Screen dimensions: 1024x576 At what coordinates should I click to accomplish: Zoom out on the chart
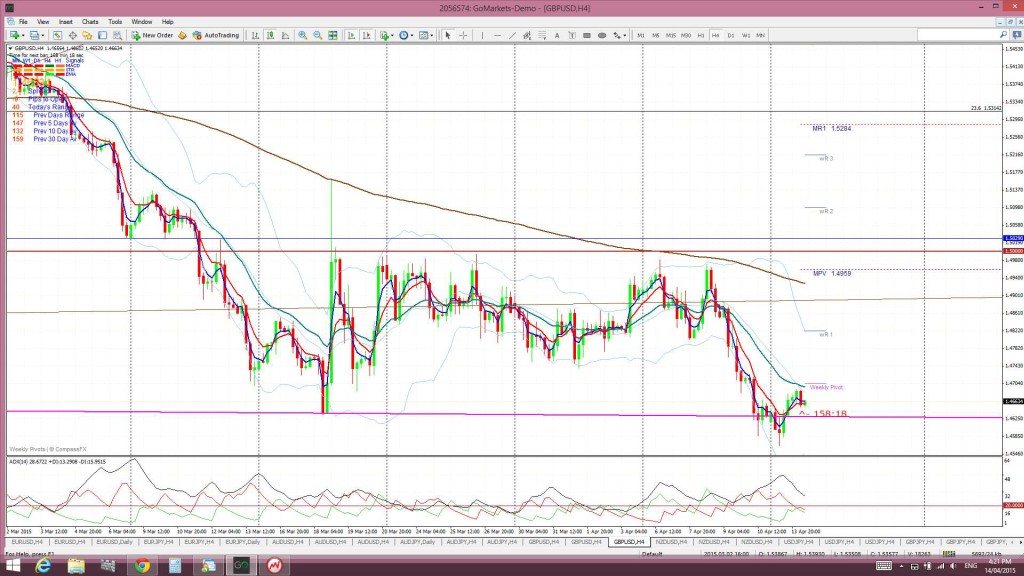pos(317,35)
